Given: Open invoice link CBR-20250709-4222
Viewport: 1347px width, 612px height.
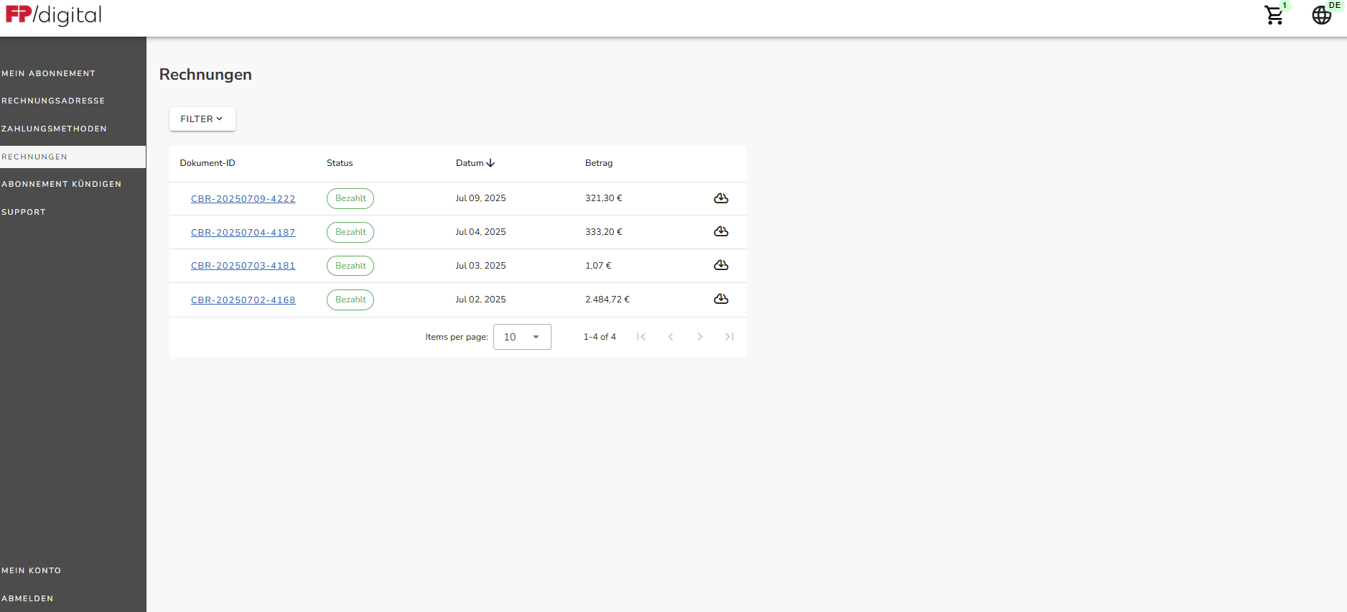Looking at the screenshot, I should (x=243, y=199).
